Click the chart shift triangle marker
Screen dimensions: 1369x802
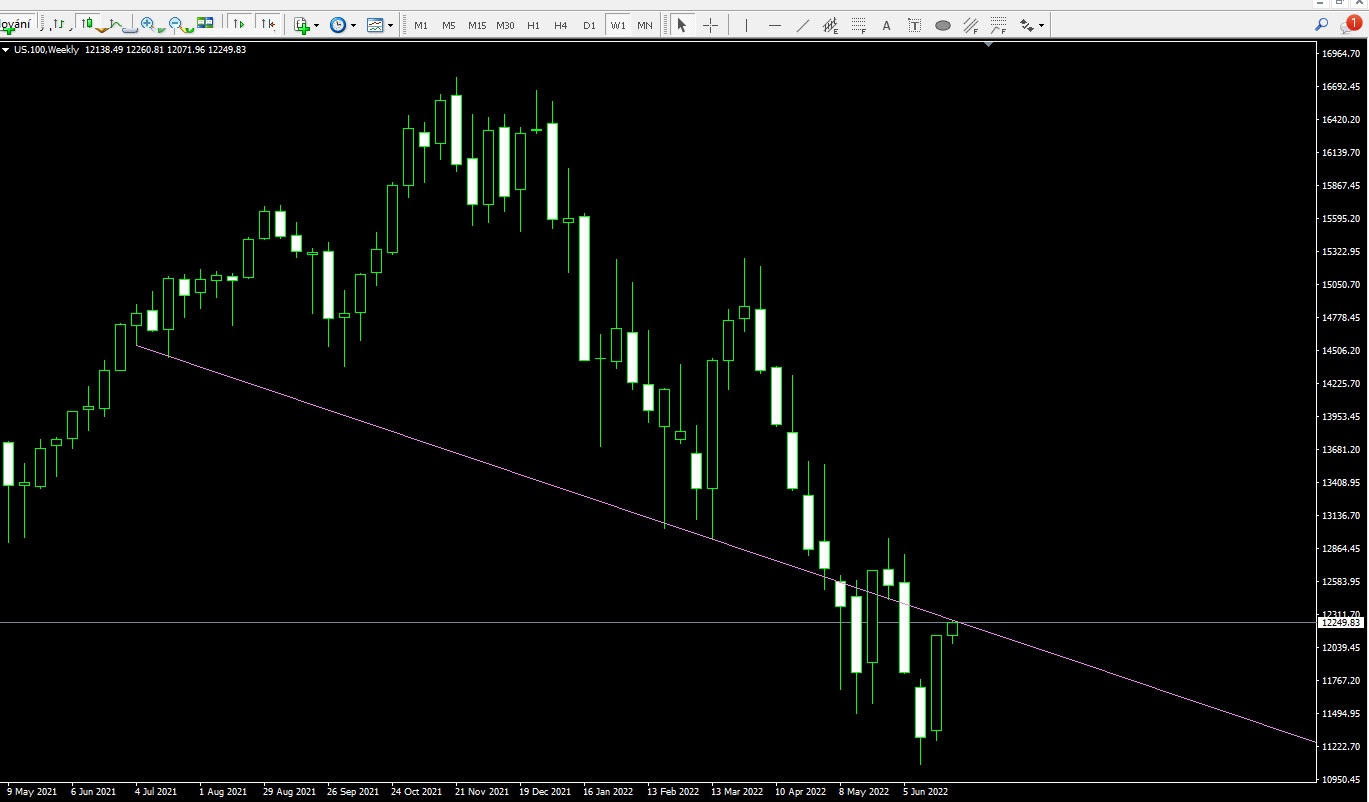[988, 43]
